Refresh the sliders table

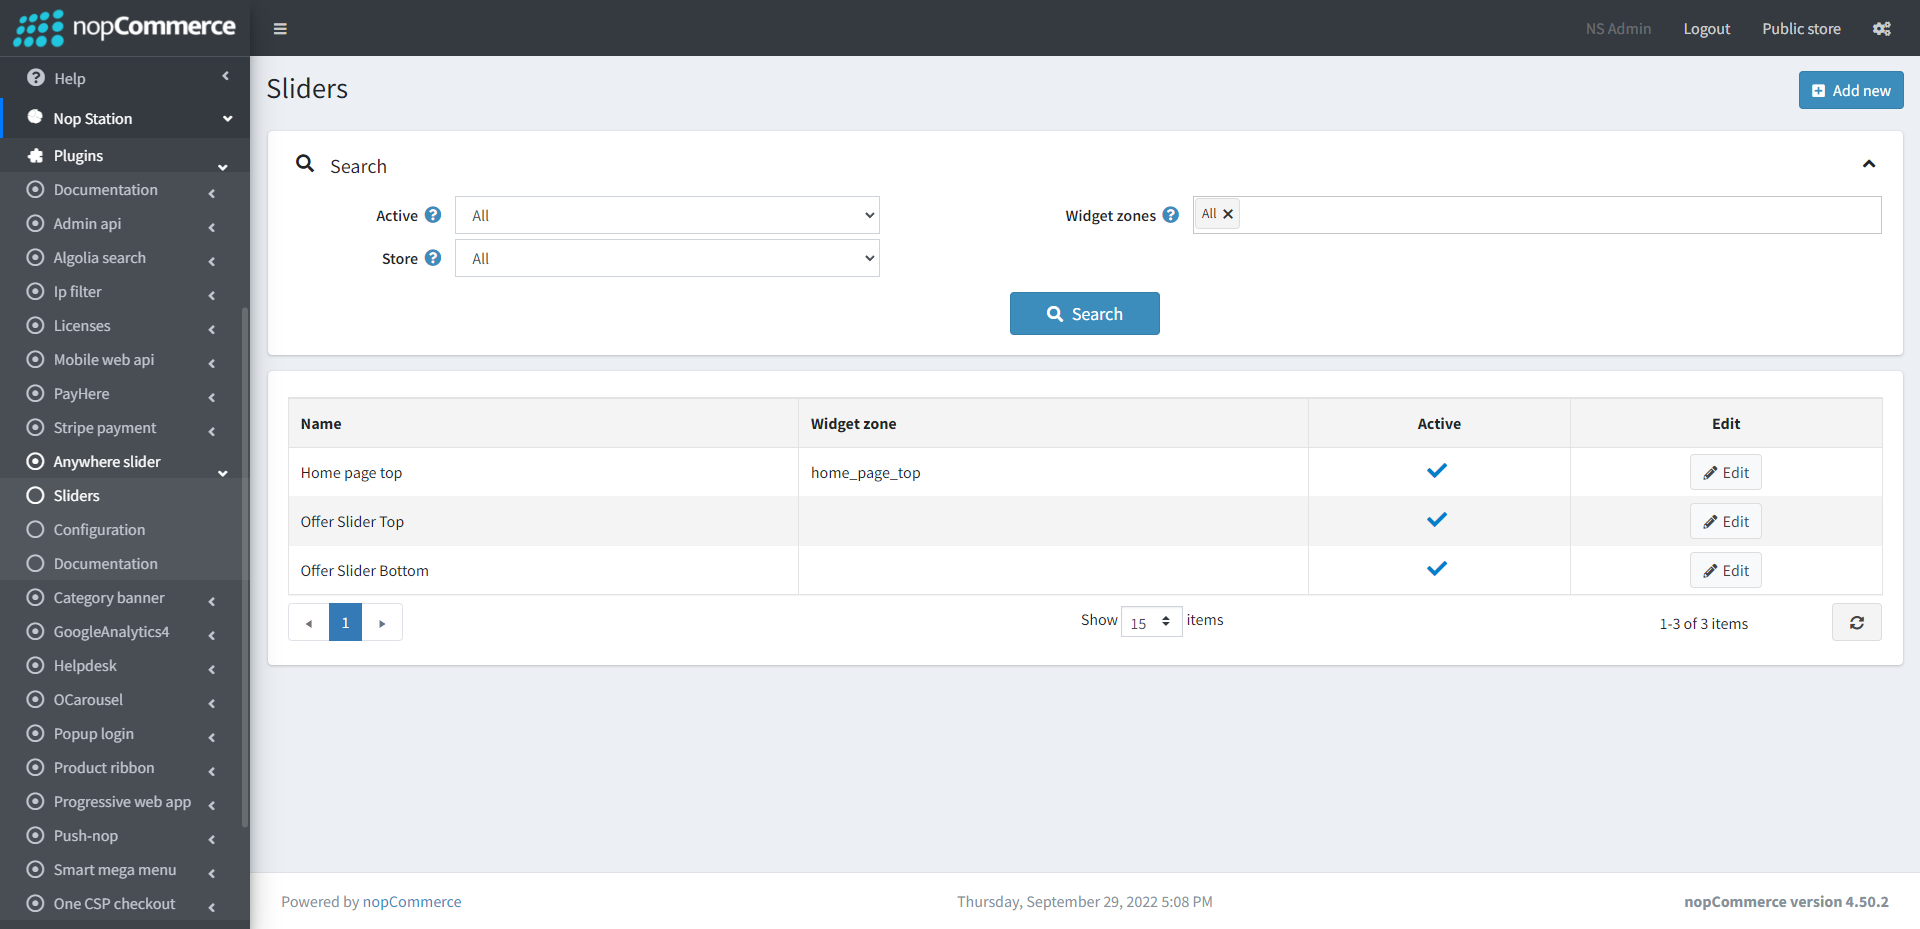(x=1856, y=622)
